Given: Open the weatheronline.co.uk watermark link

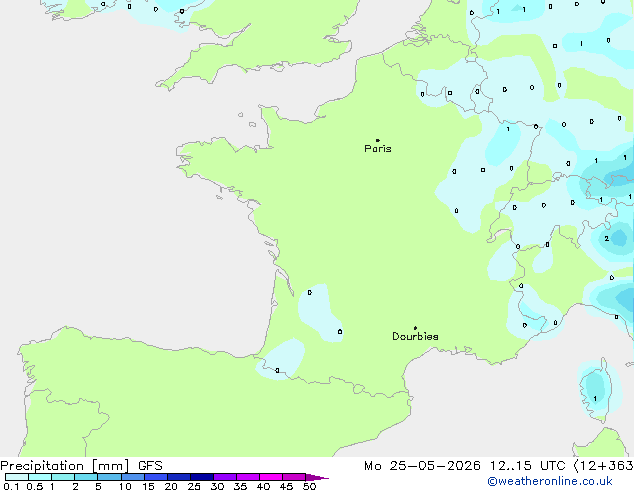Looking at the screenshot, I should pos(550,481).
